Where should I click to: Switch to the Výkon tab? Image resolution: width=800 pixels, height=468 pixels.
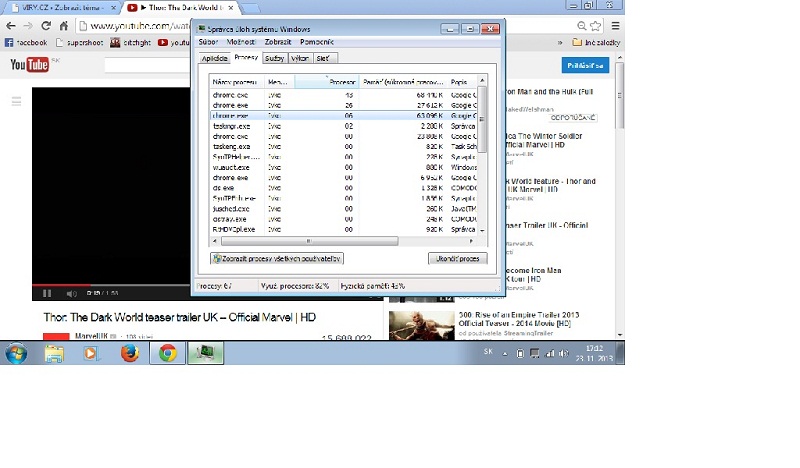click(x=300, y=58)
